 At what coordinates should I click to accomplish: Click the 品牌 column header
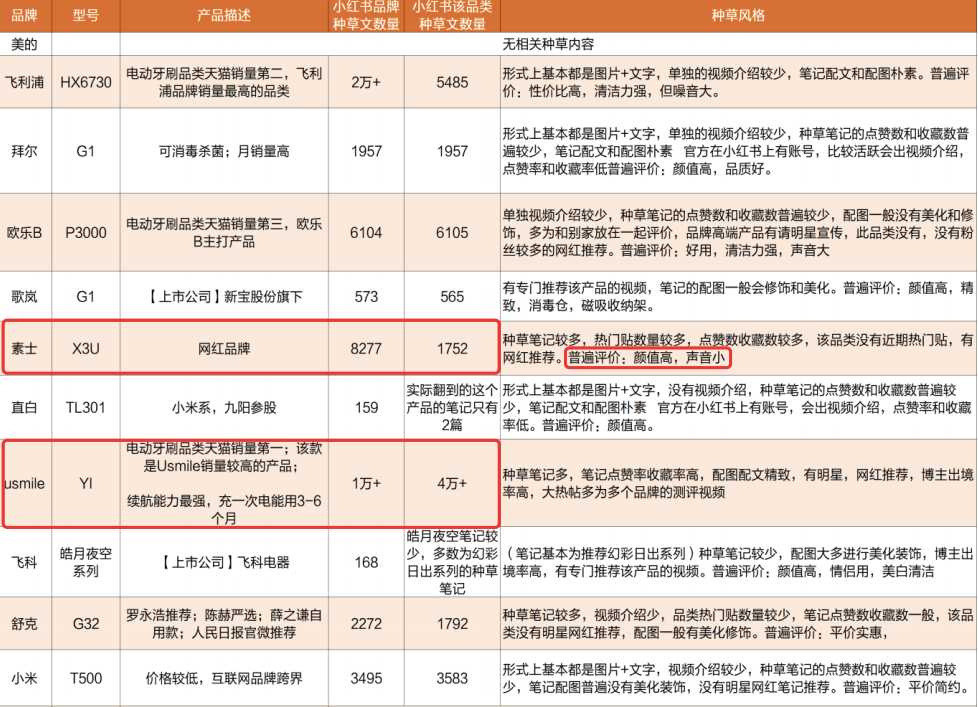coord(26,16)
